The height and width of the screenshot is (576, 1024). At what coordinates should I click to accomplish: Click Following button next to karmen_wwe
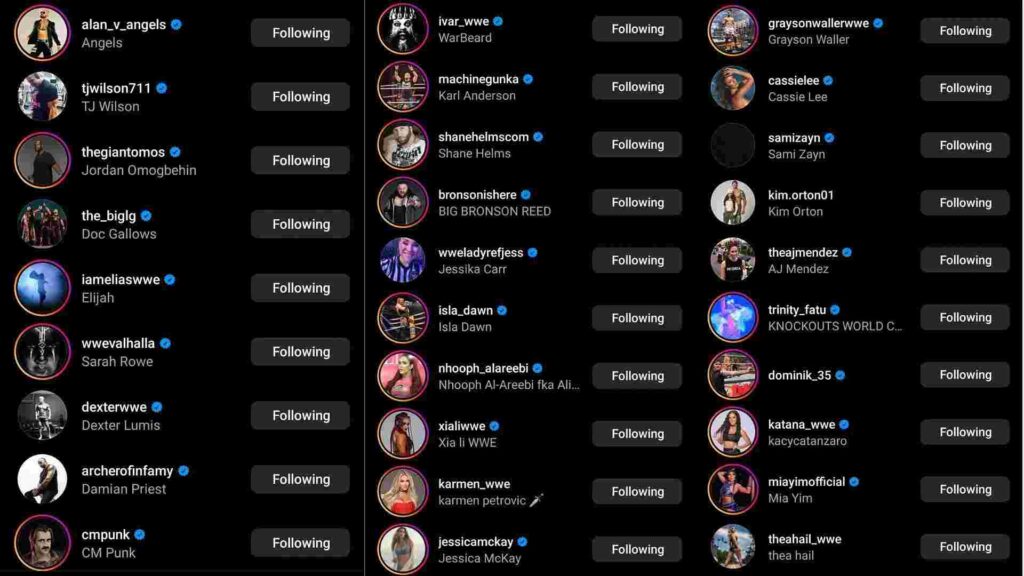637,491
